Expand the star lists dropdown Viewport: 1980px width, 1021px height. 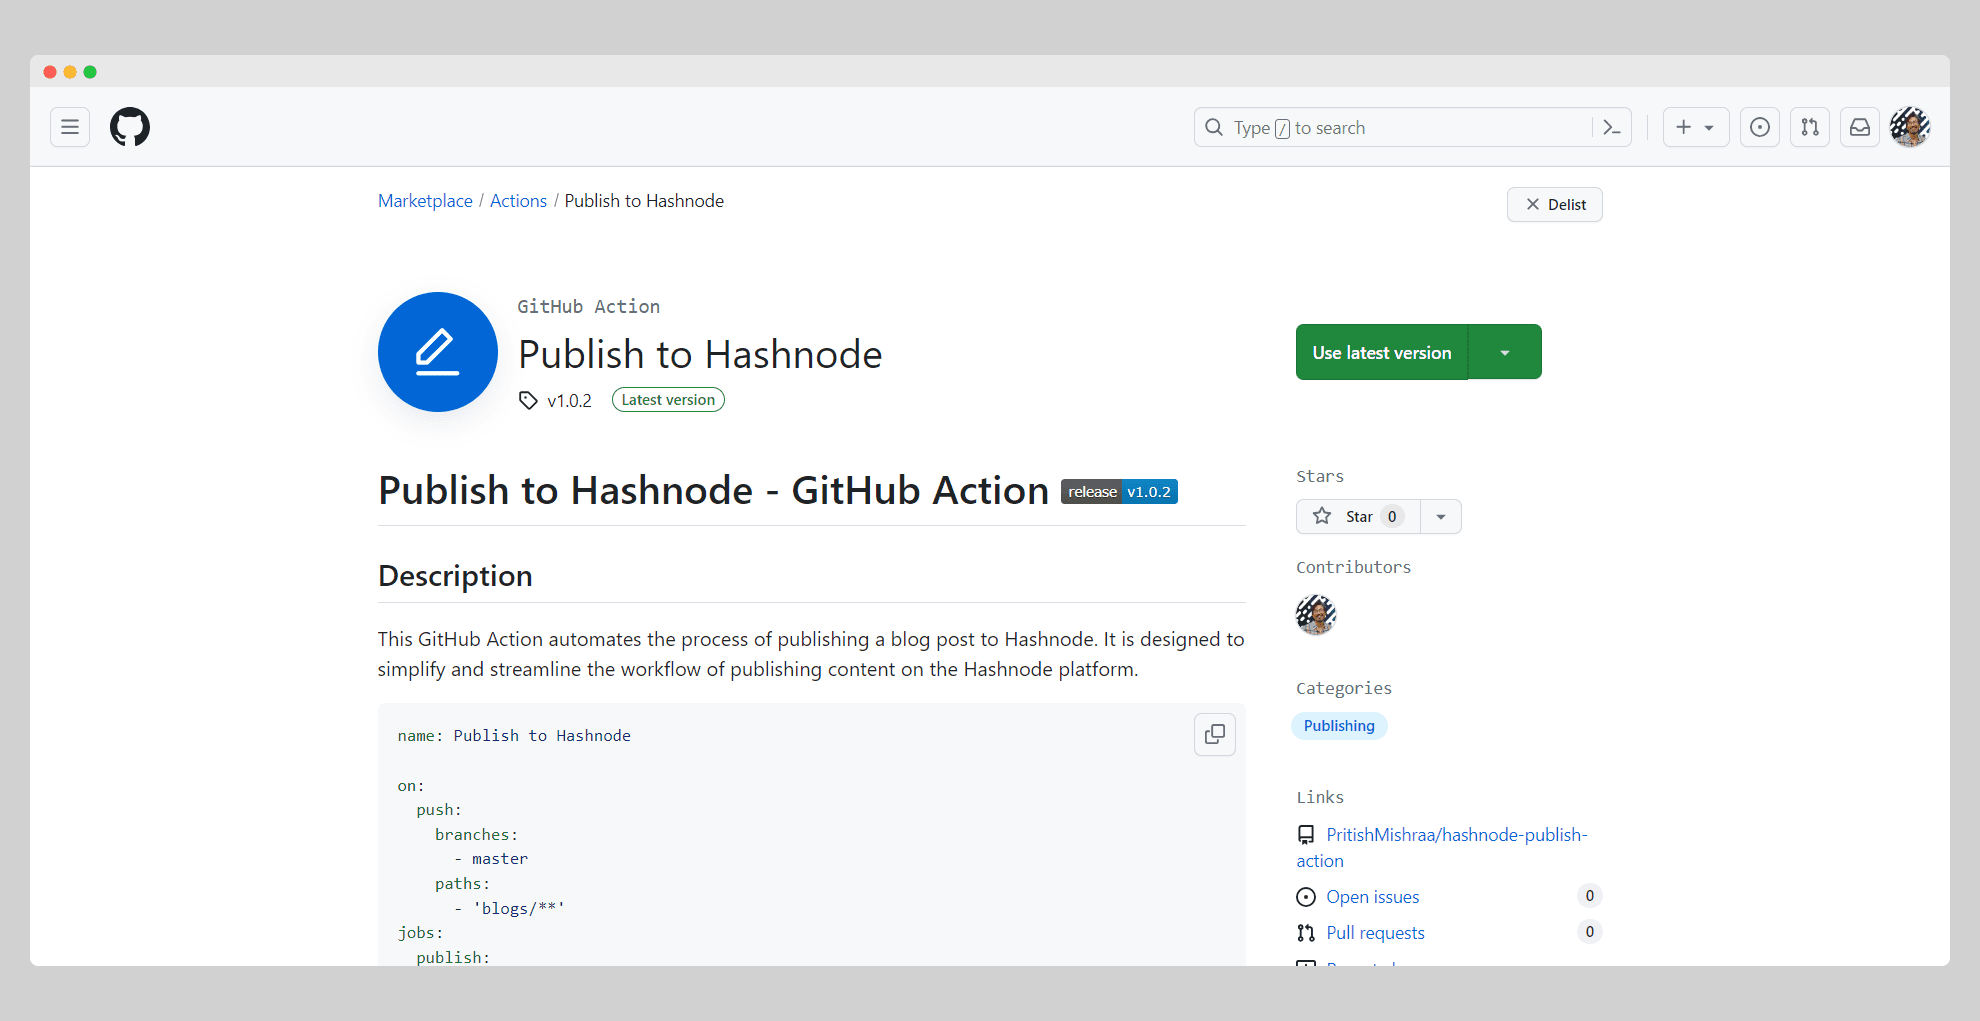[1440, 517]
